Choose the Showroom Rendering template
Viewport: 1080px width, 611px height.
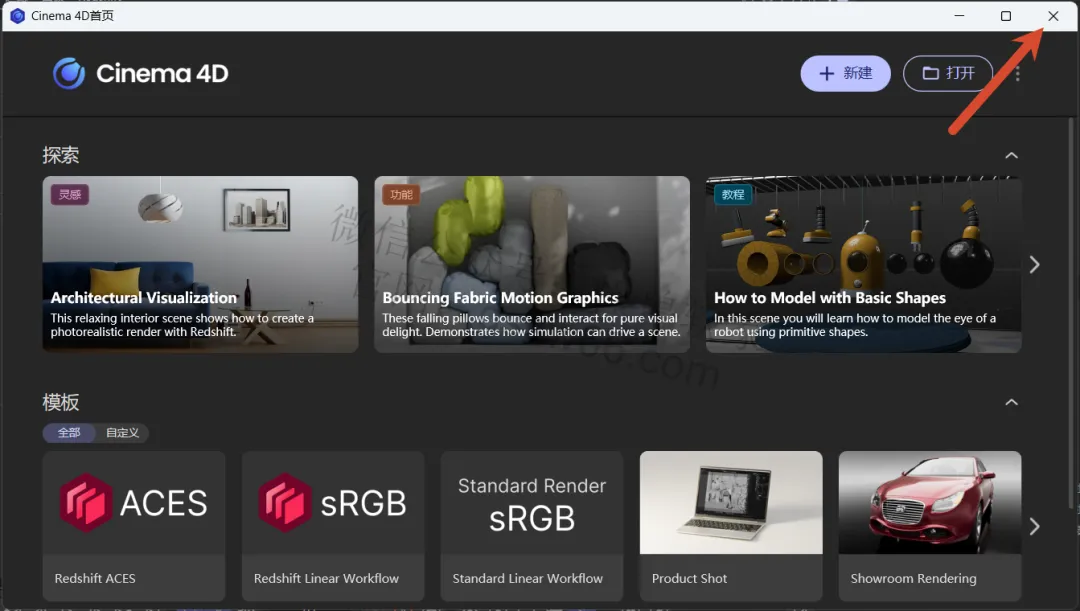click(930, 526)
